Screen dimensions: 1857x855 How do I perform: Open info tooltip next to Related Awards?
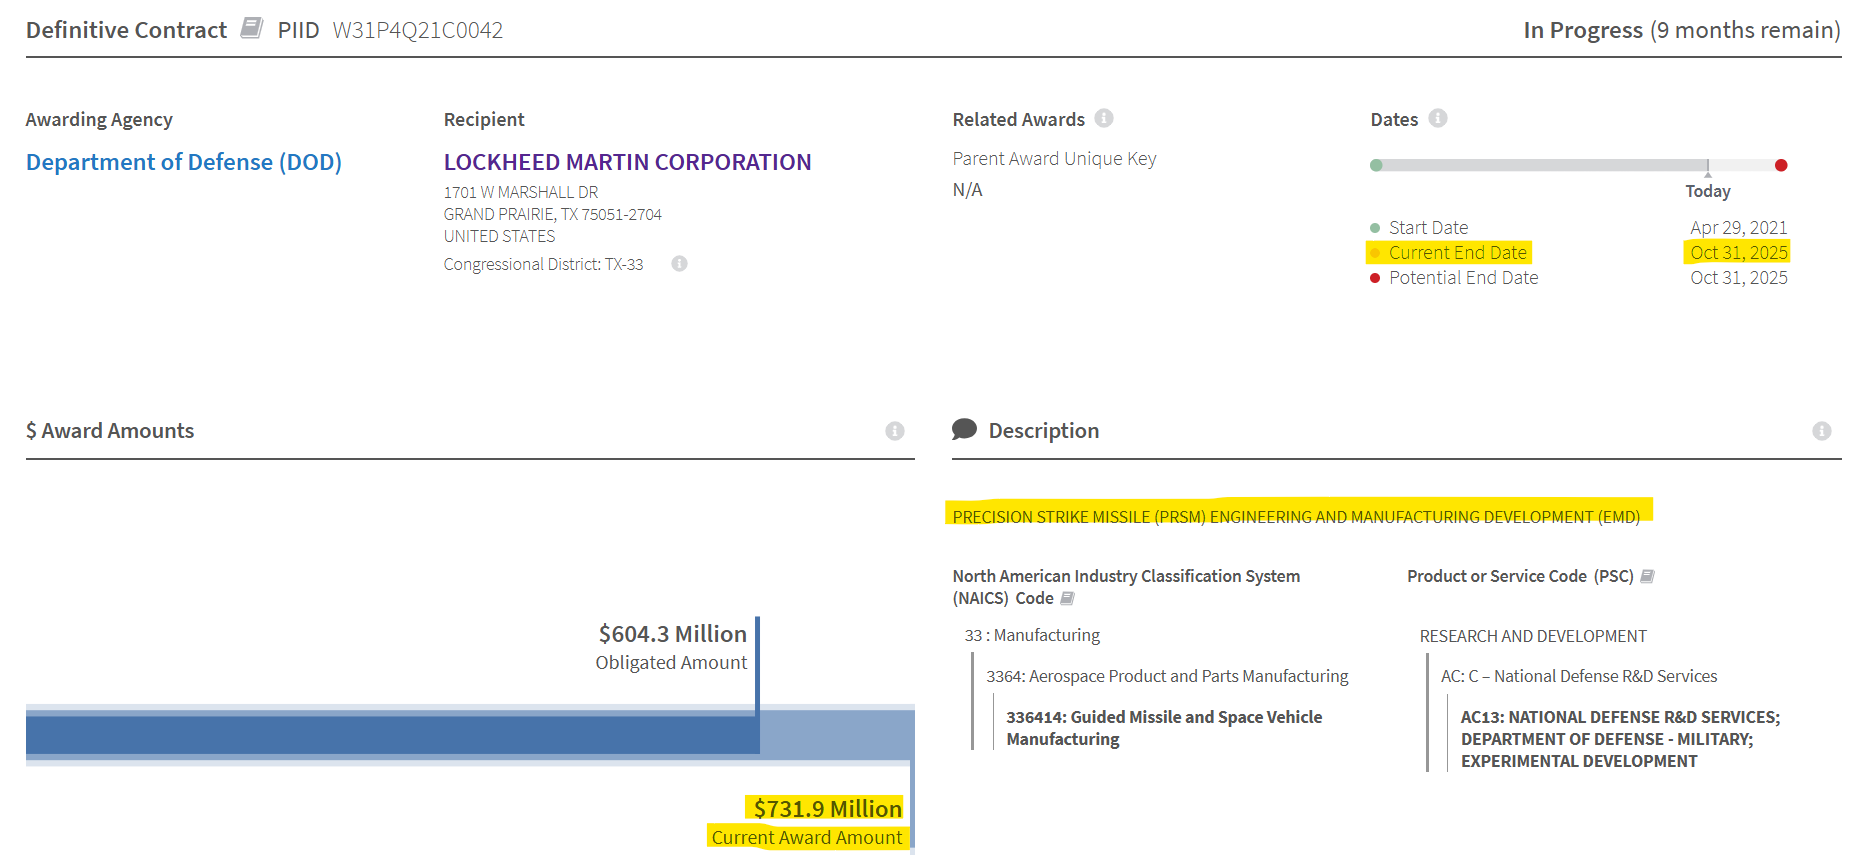tap(1104, 118)
